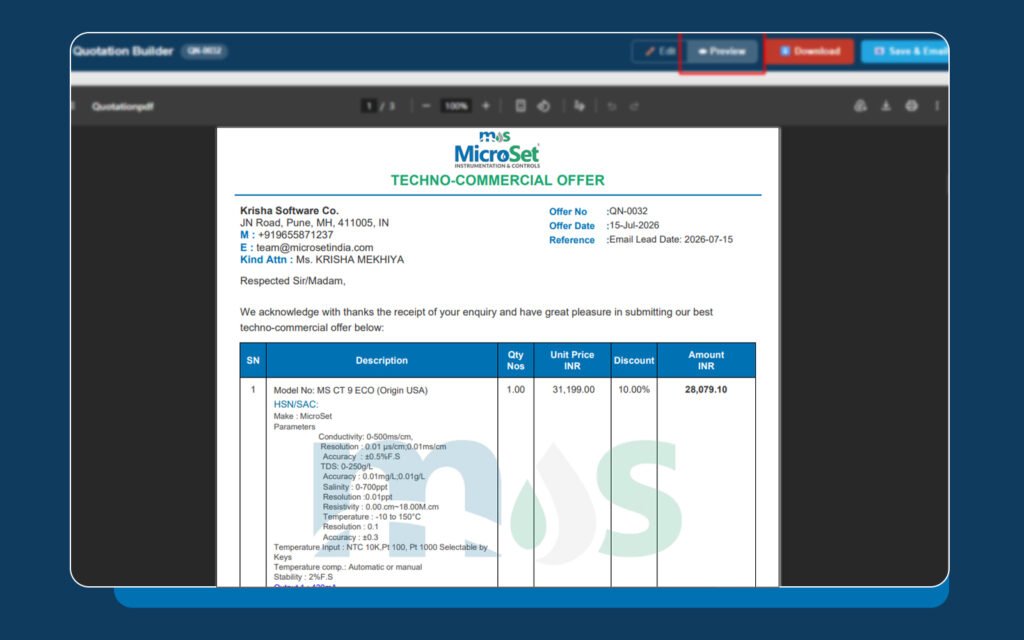The height and width of the screenshot is (640, 1024).
Task: Click the 10.00% discount cell
Action: tap(633, 390)
